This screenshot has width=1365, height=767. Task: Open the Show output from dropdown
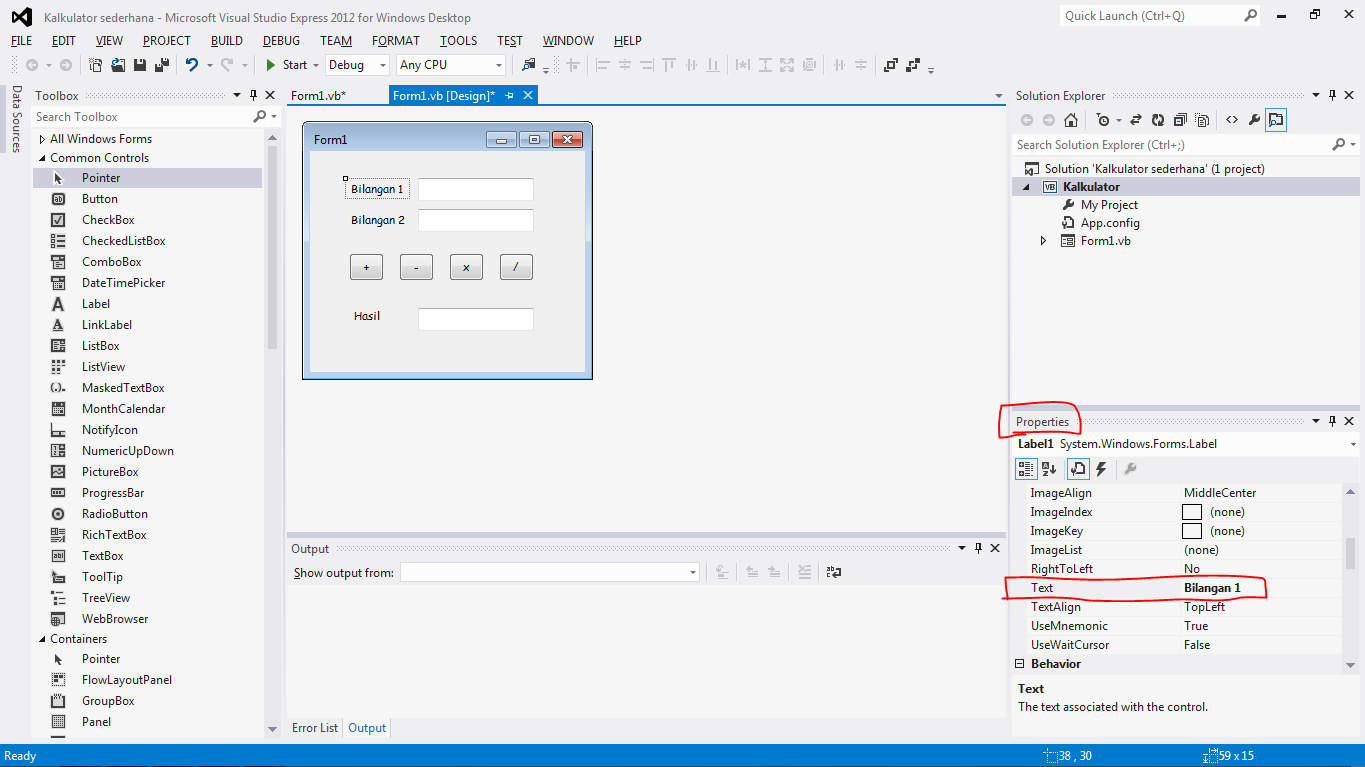692,571
